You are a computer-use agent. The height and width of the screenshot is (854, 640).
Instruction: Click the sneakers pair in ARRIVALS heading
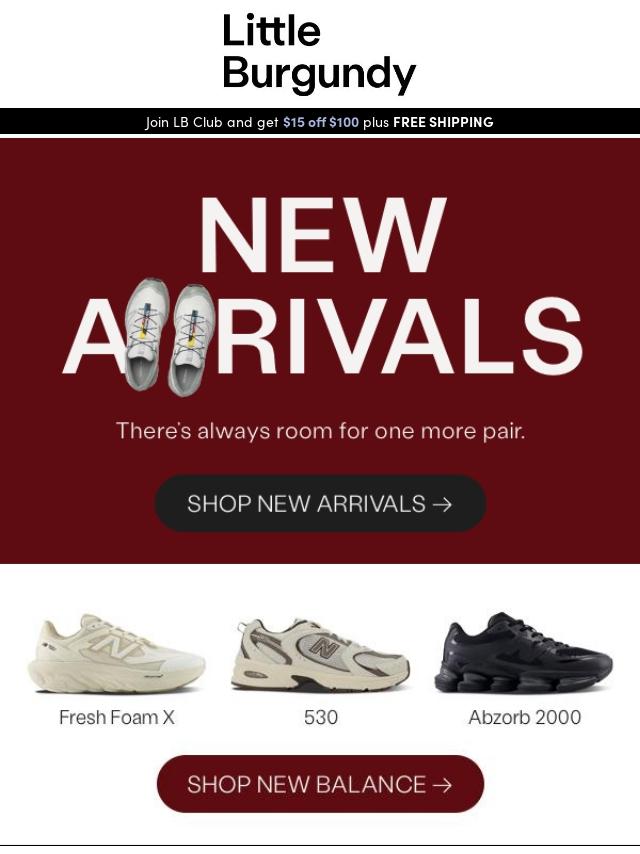pos(169,337)
